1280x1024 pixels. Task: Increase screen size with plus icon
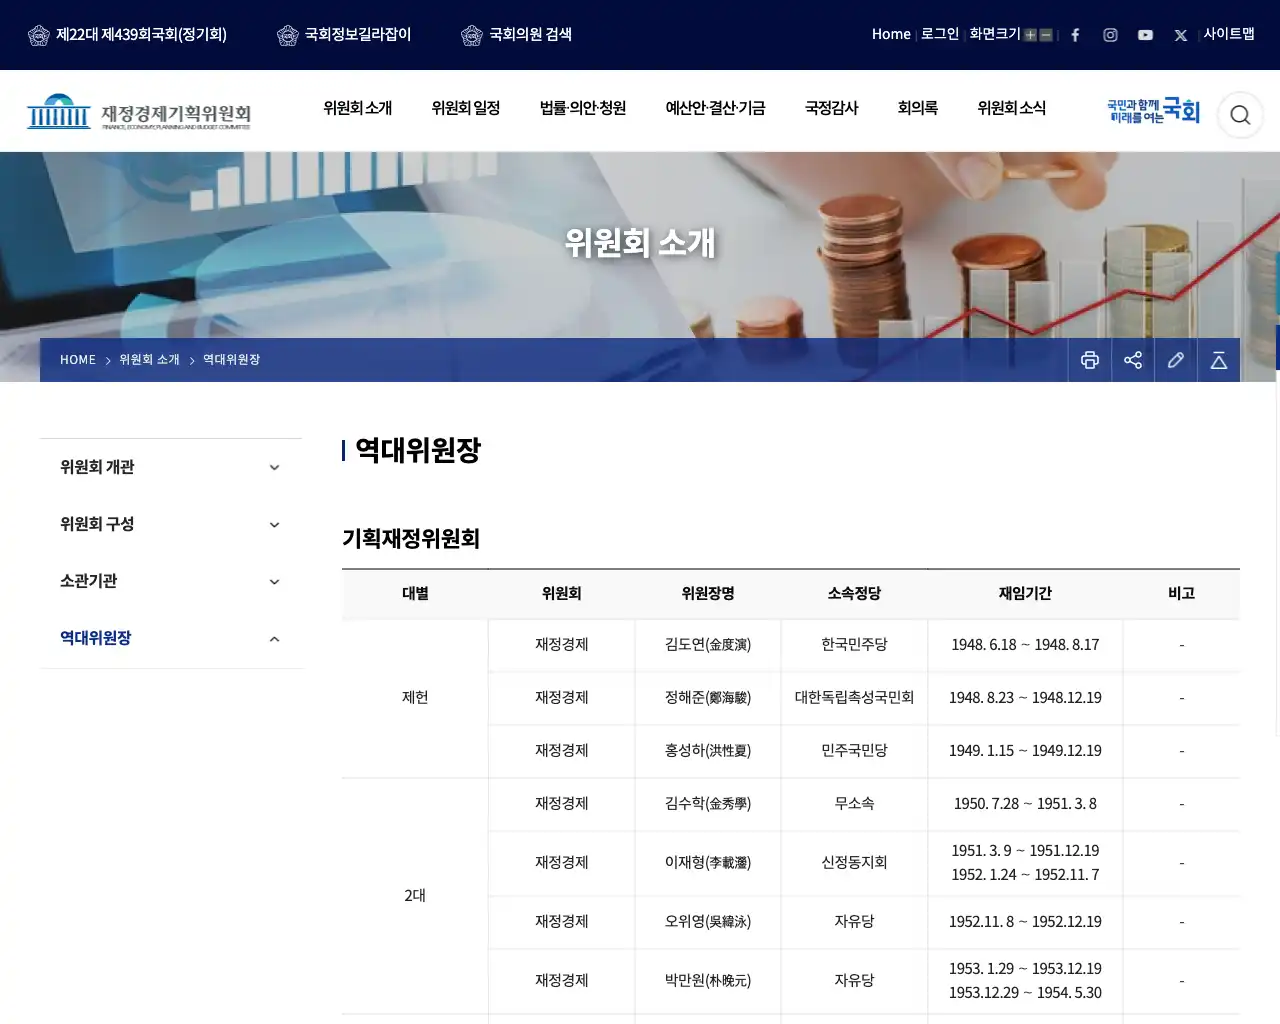[1030, 35]
